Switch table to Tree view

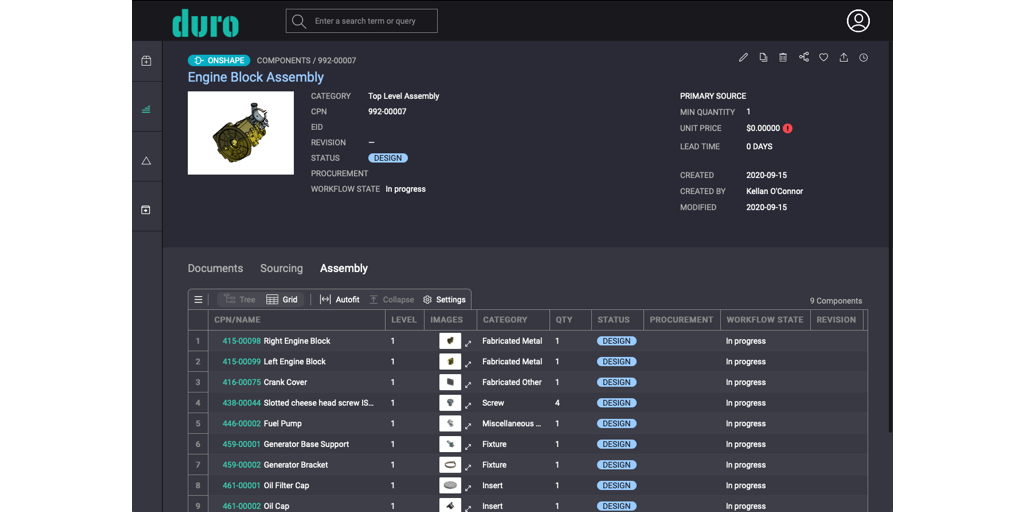[240, 299]
